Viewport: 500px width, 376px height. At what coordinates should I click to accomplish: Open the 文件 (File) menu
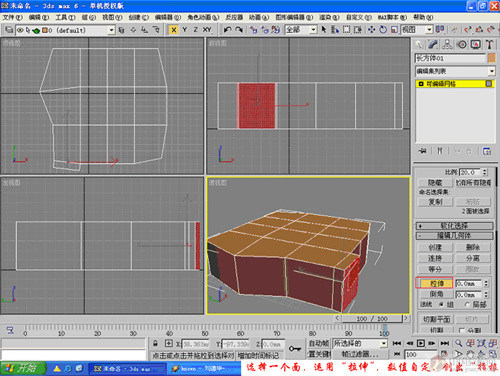pyautogui.click(x=12, y=17)
